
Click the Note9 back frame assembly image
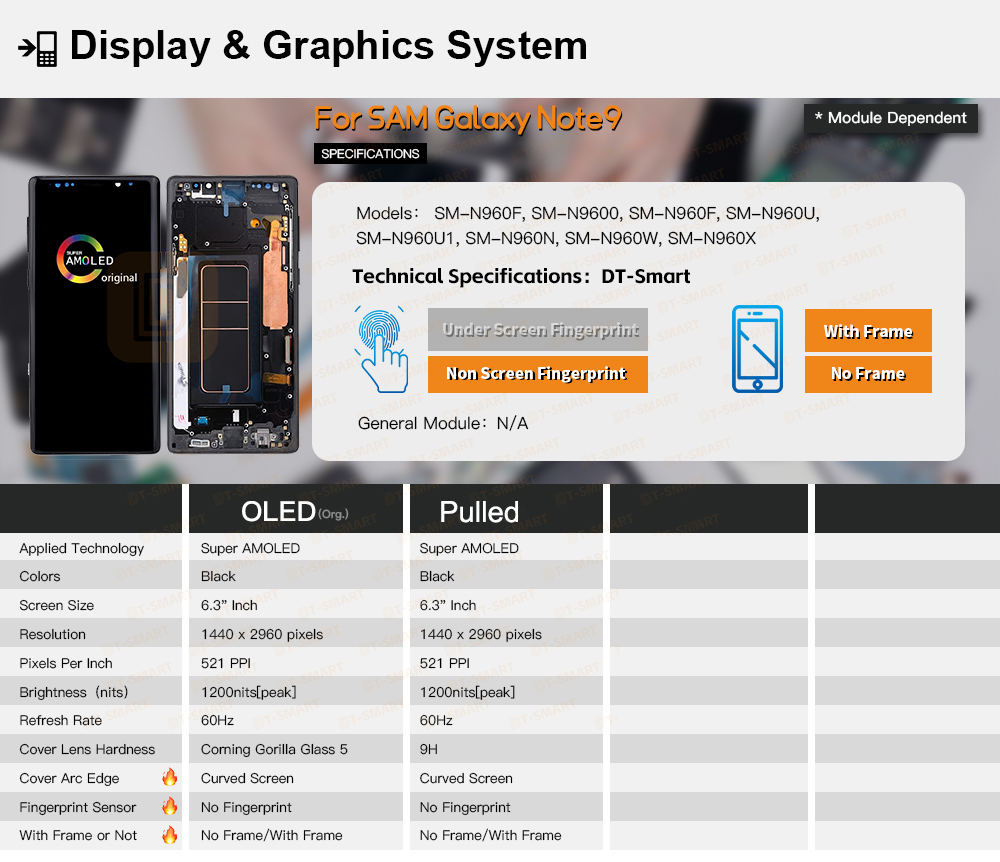pyautogui.click(x=232, y=315)
